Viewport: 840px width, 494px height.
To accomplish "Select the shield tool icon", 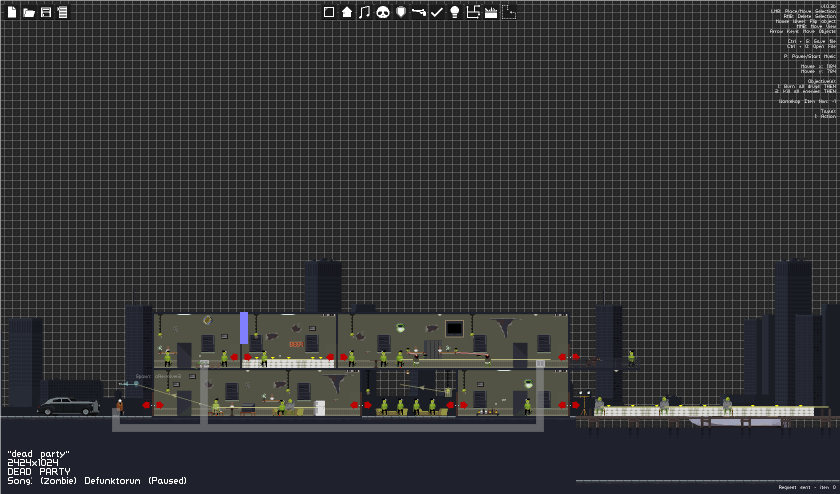I will 401,12.
